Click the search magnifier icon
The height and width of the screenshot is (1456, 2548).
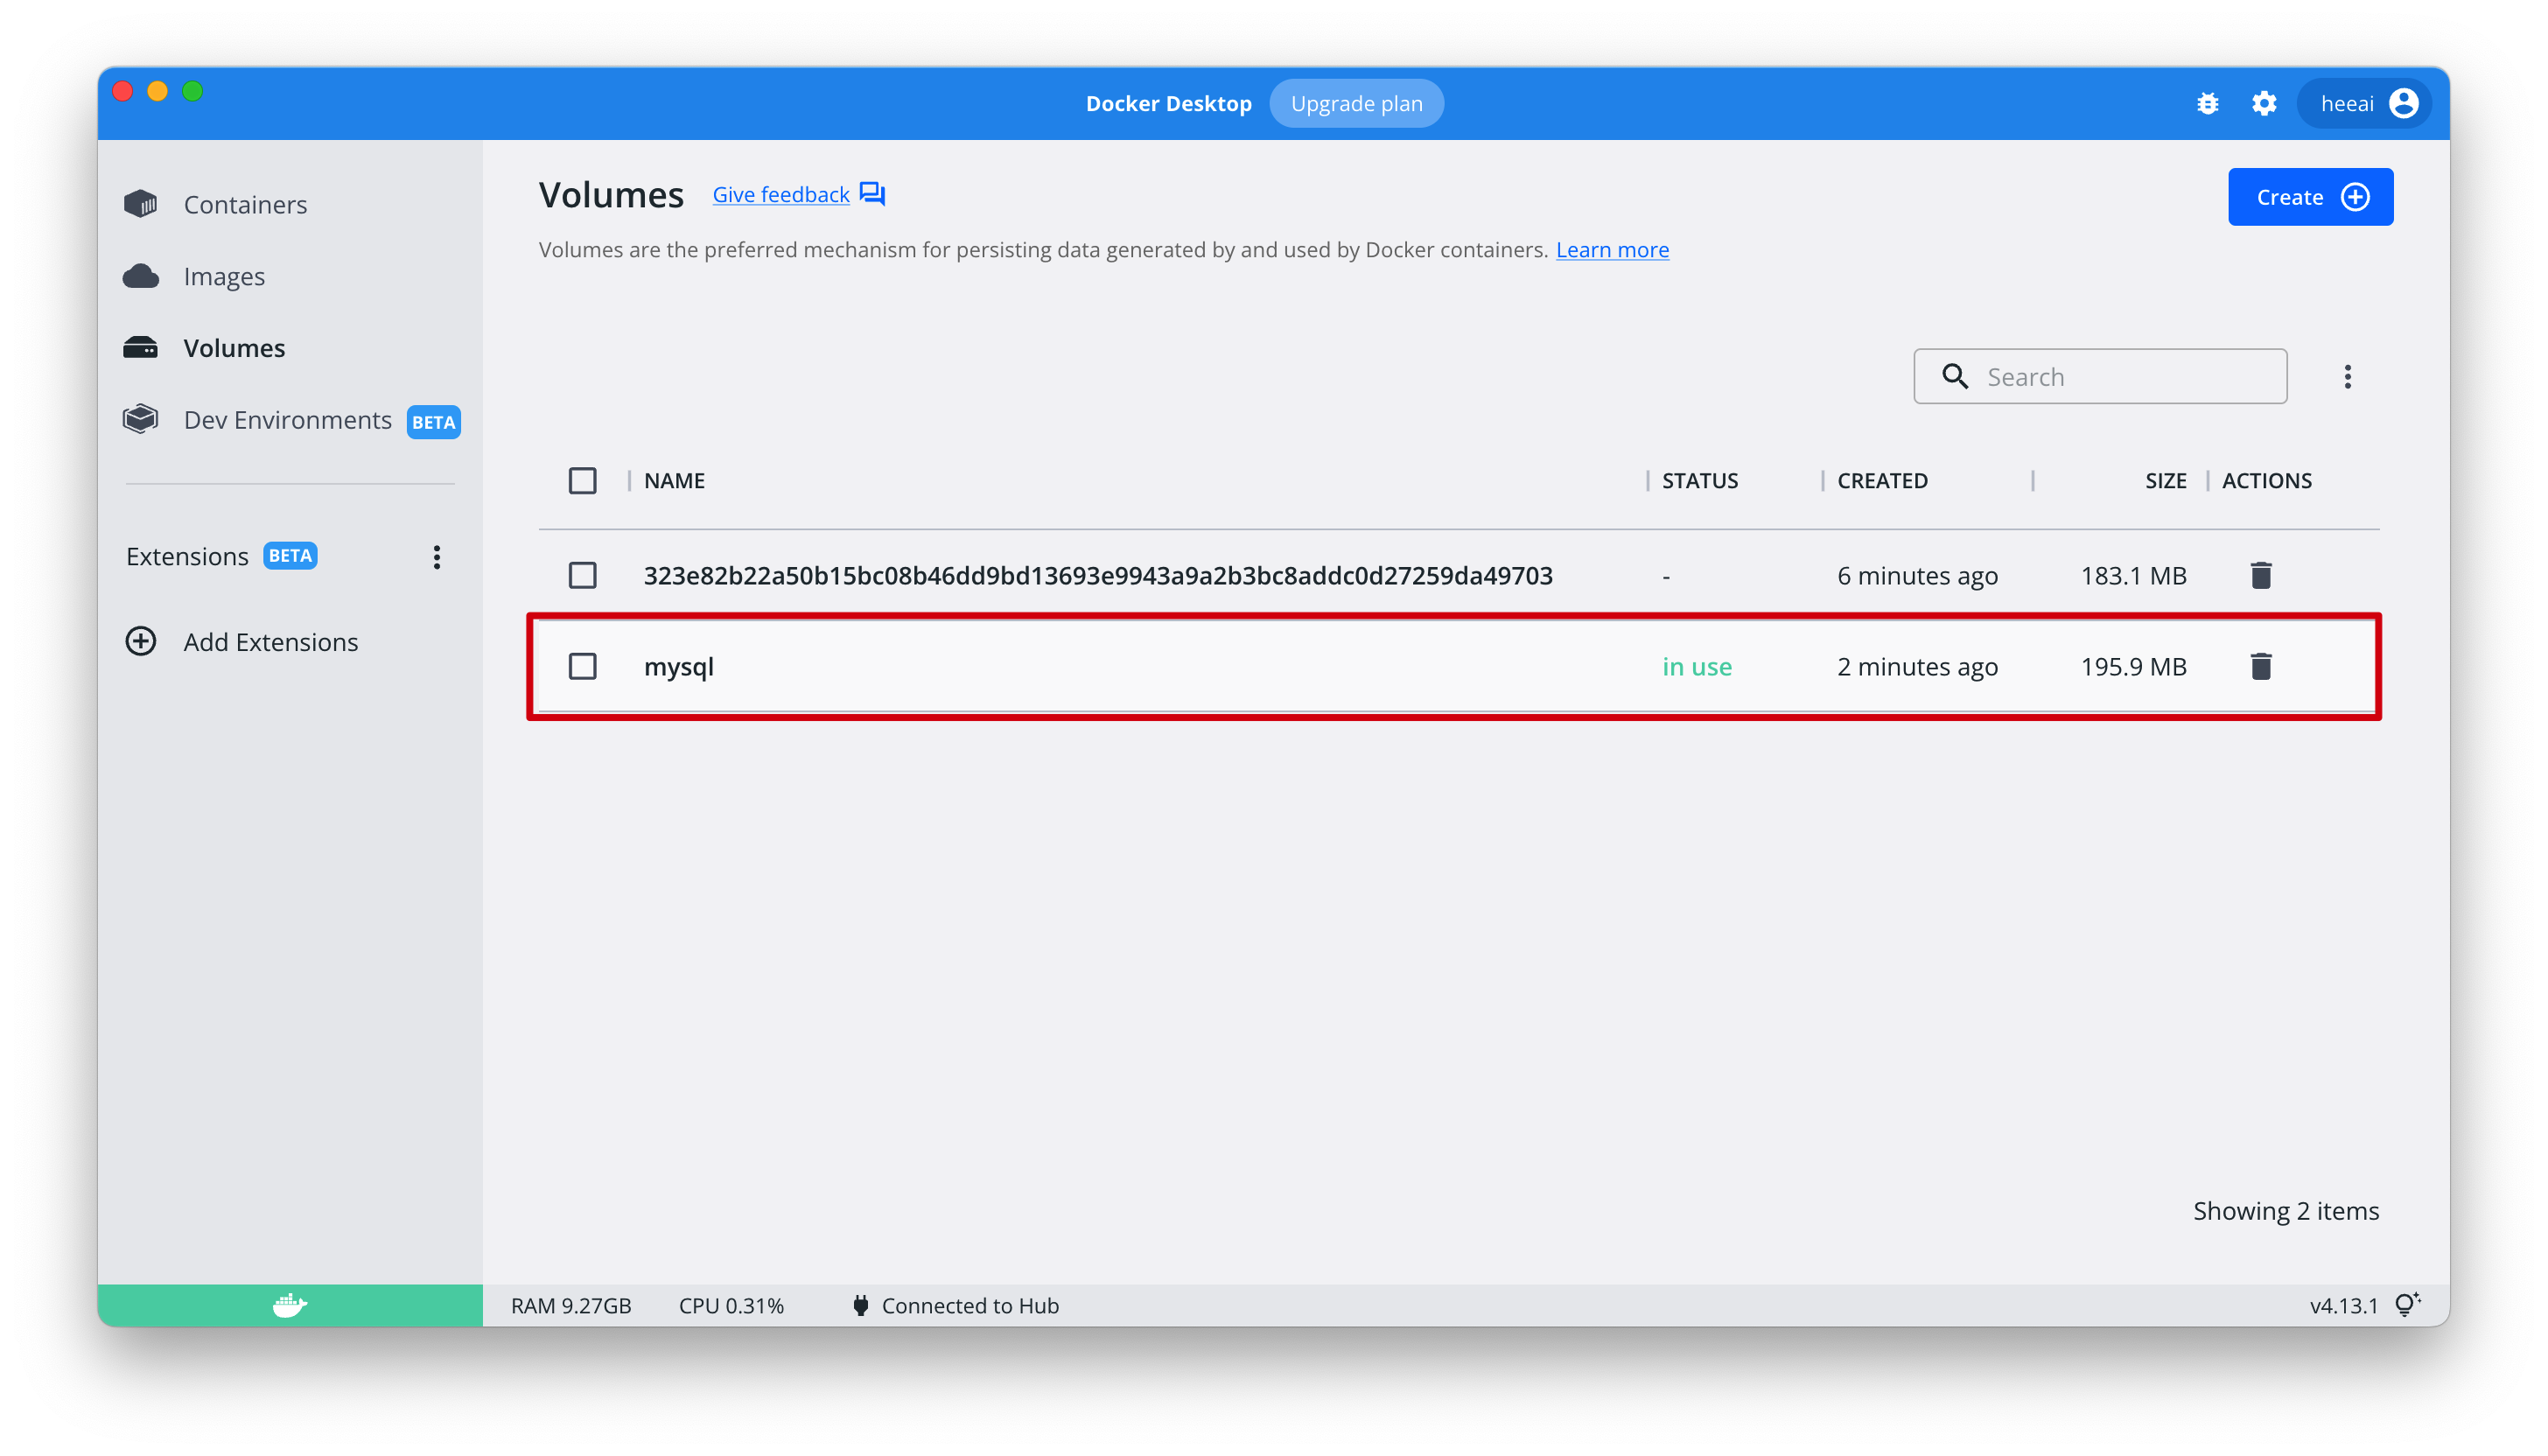click(x=1955, y=377)
